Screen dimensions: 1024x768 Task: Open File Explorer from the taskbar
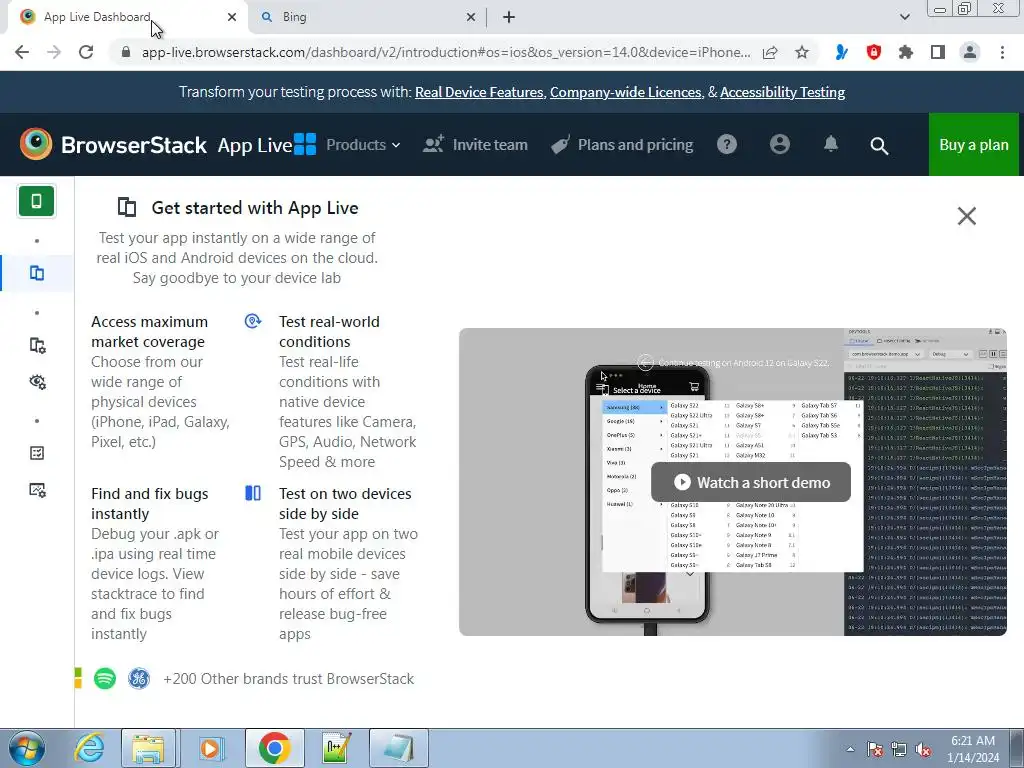pyautogui.click(x=148, y=748)
